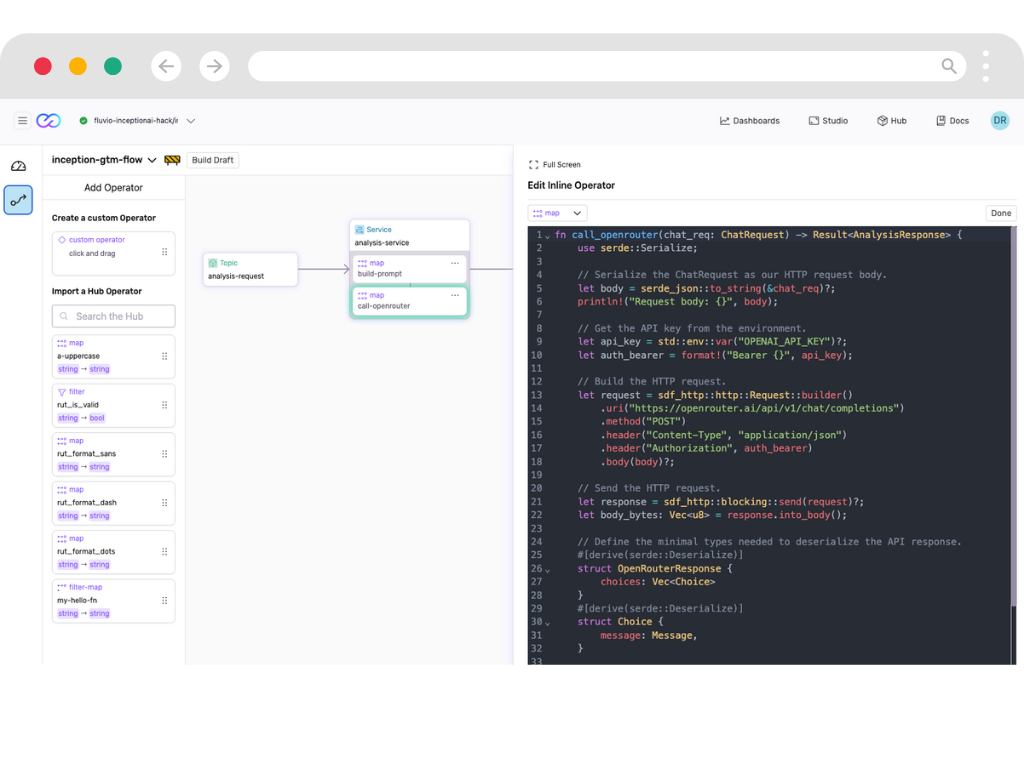Click drag handle on custom operator card
The width and height of the screenshot is (1024, 768).
click(165, 252)
